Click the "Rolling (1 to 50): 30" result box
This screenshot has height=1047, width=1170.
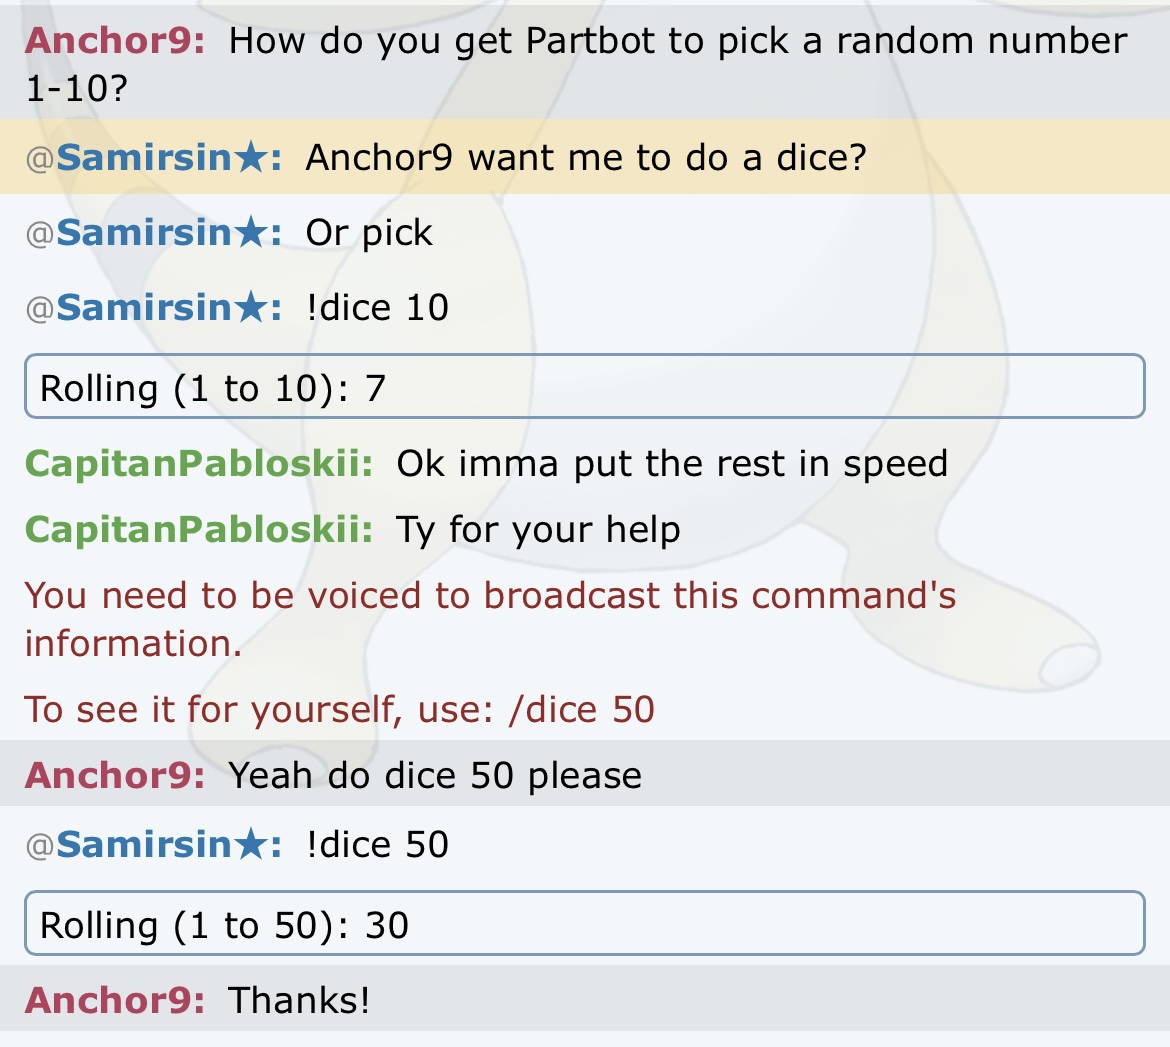click(x=585, y=923)
